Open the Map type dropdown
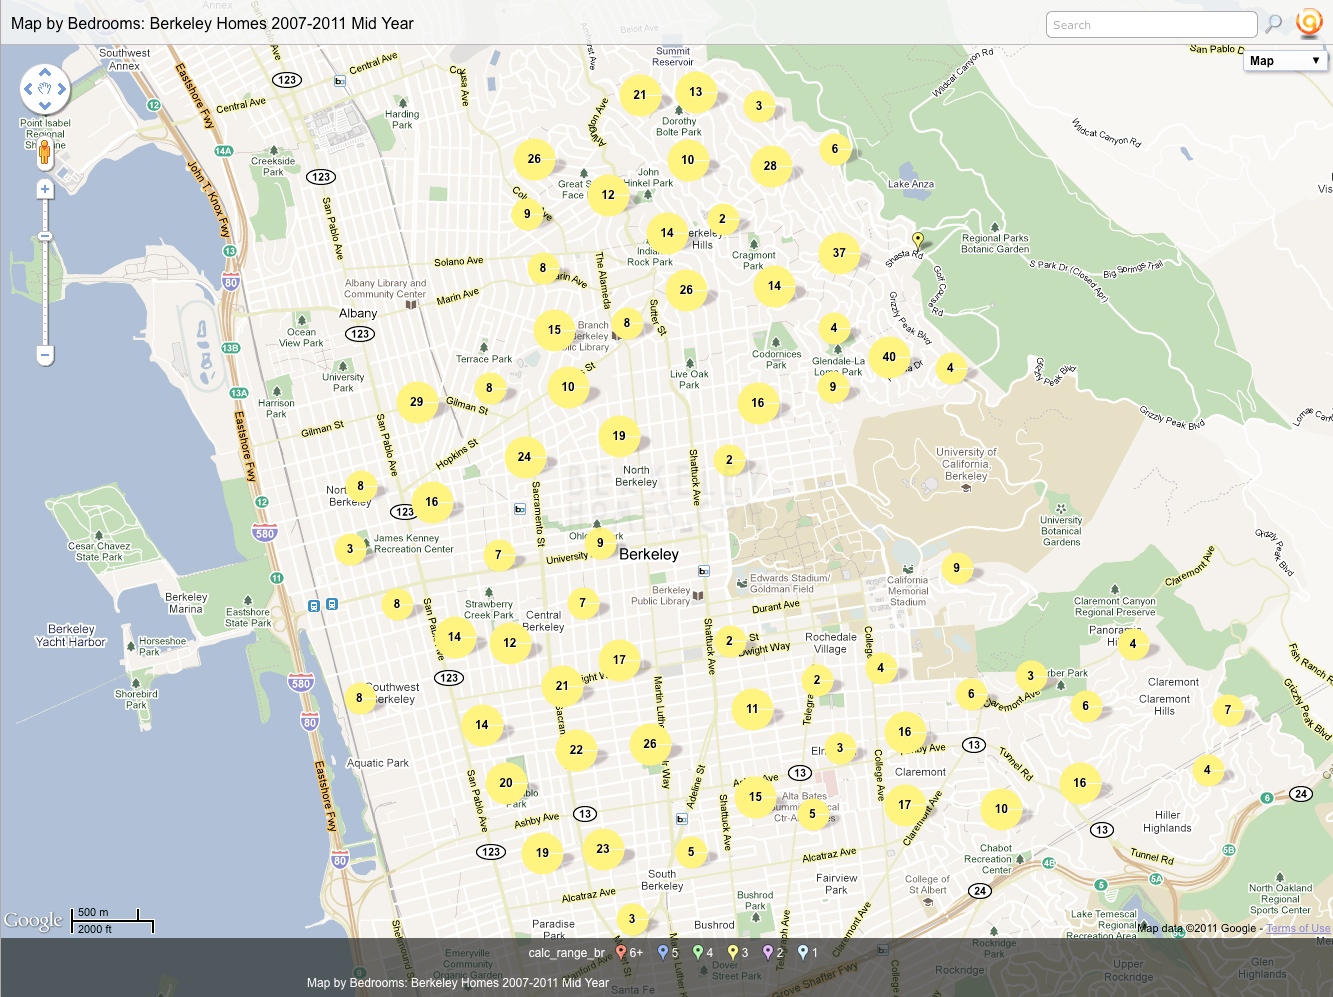The height and width of the screenshot is (997, 1333). coord(1285,61)
